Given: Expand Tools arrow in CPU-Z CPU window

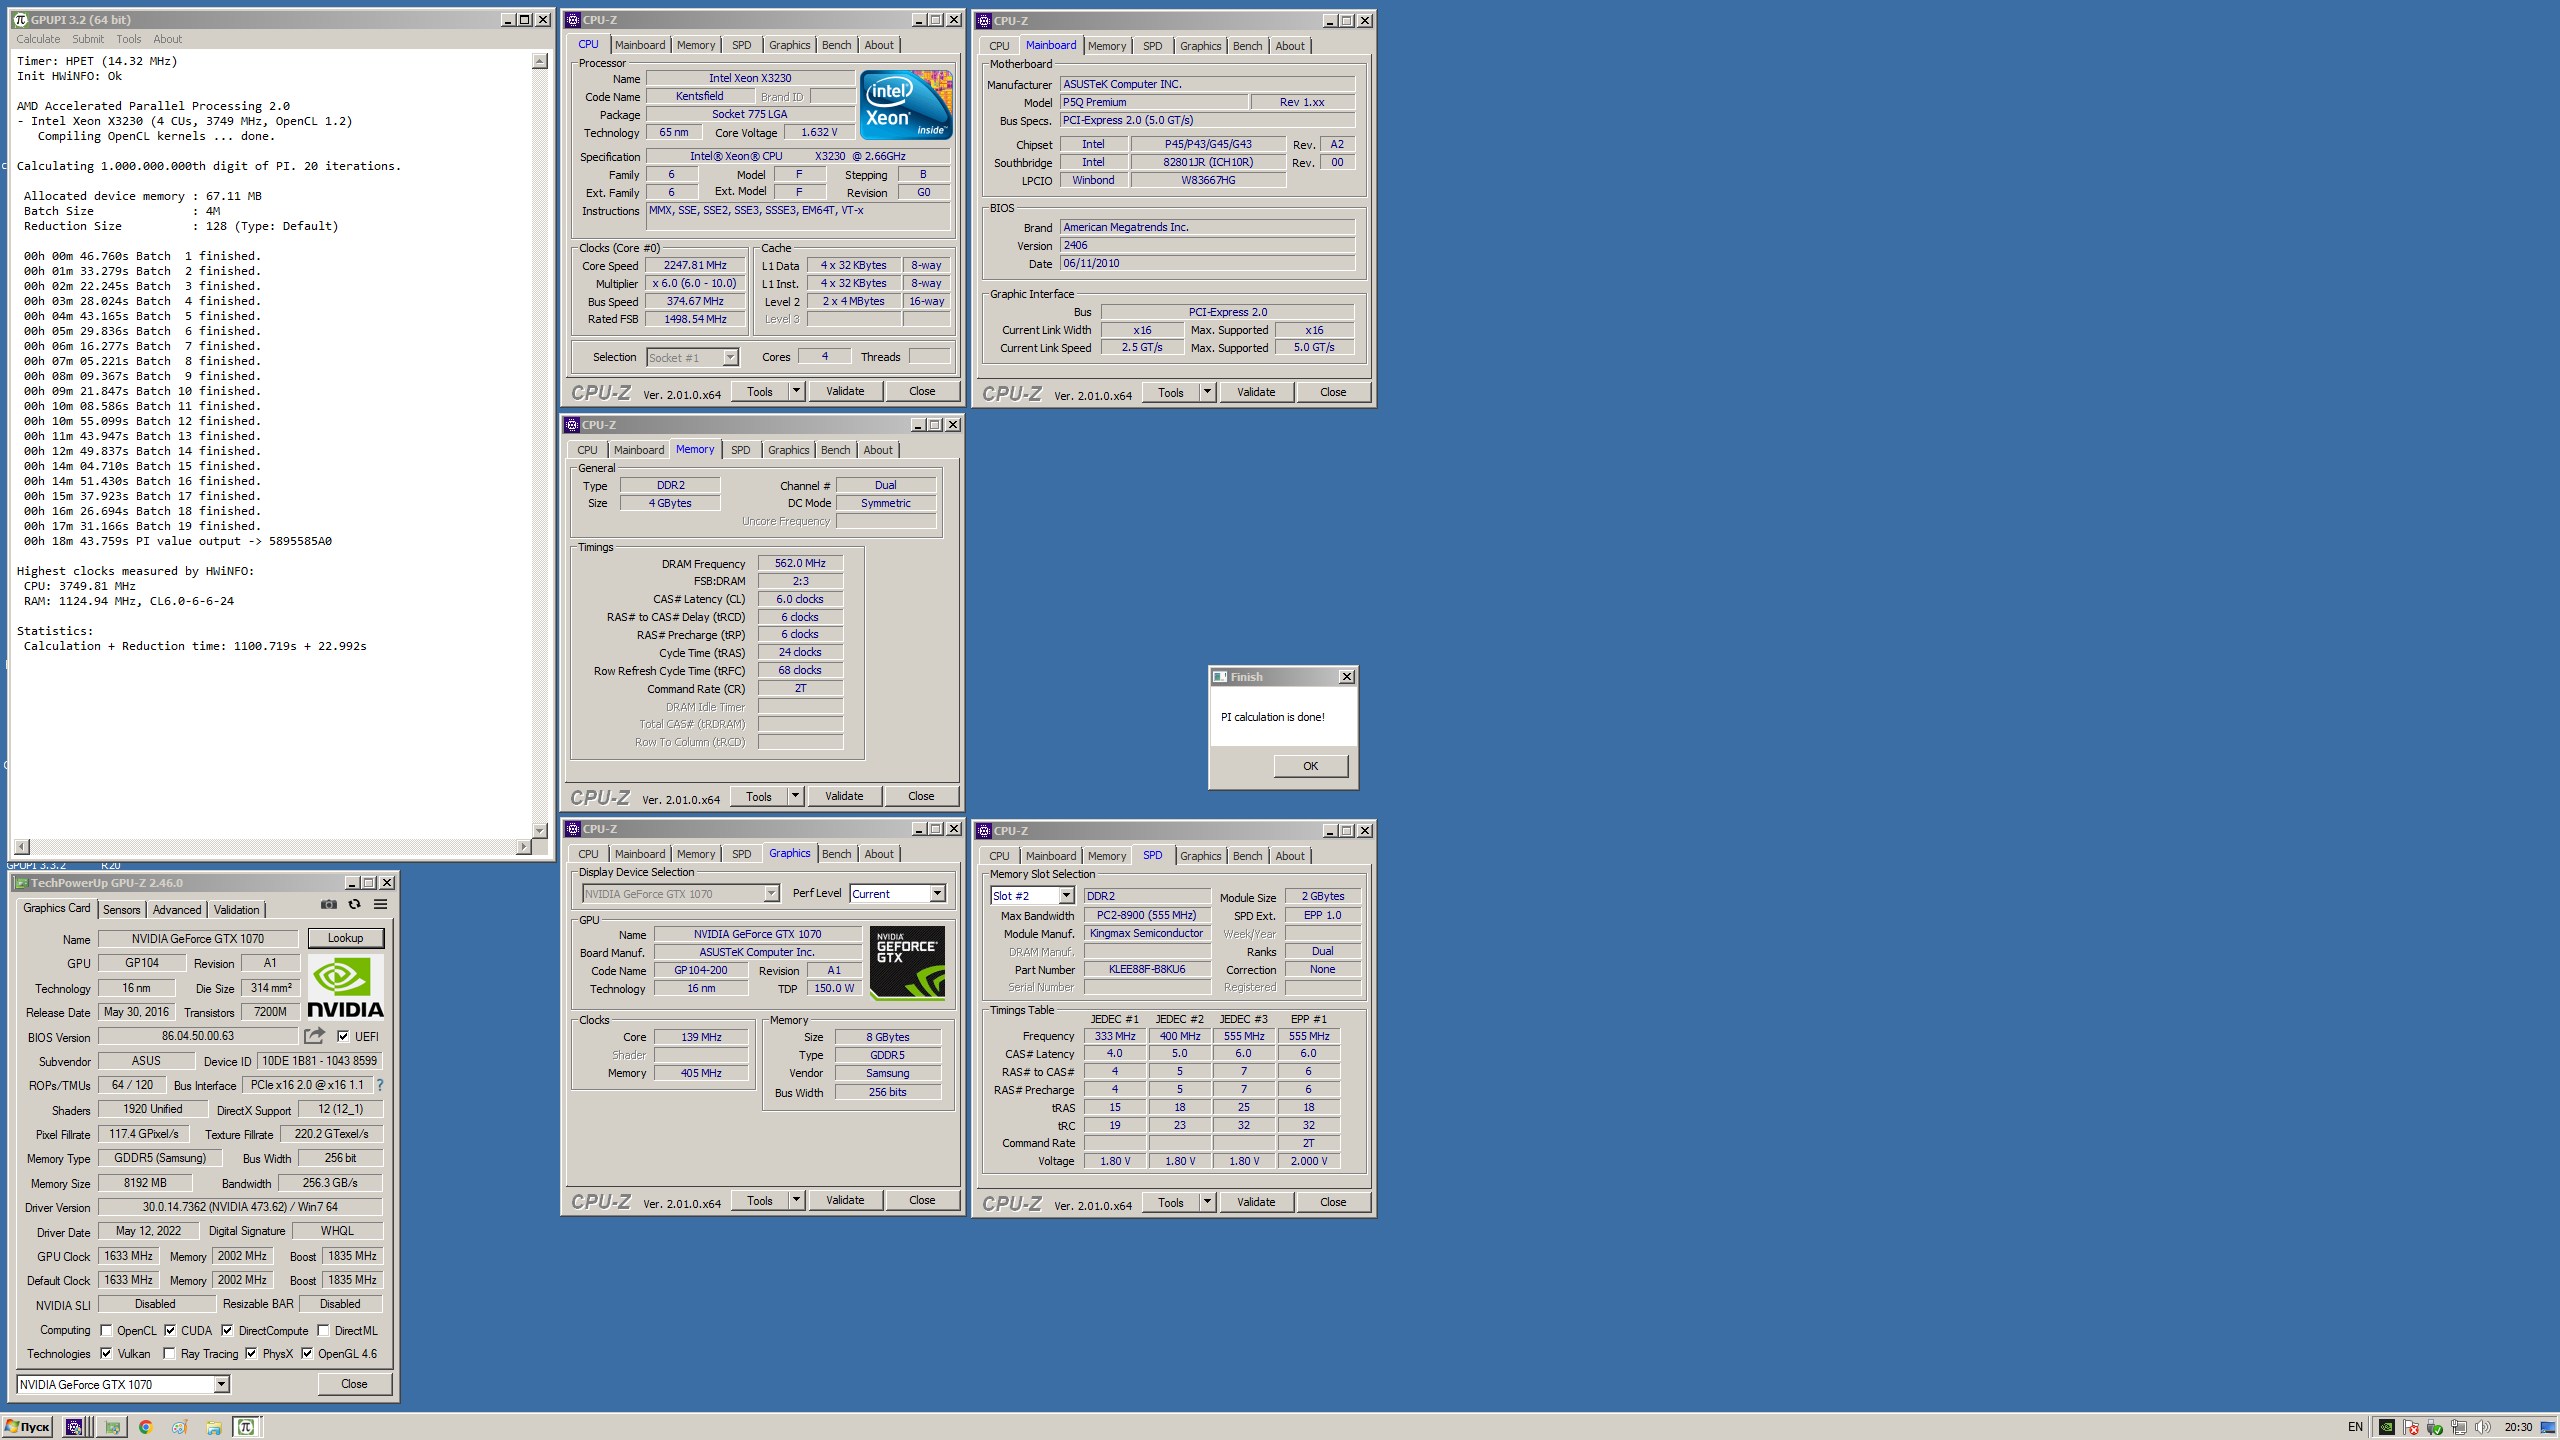Looking at the screenshot, I should click(797, 391).
